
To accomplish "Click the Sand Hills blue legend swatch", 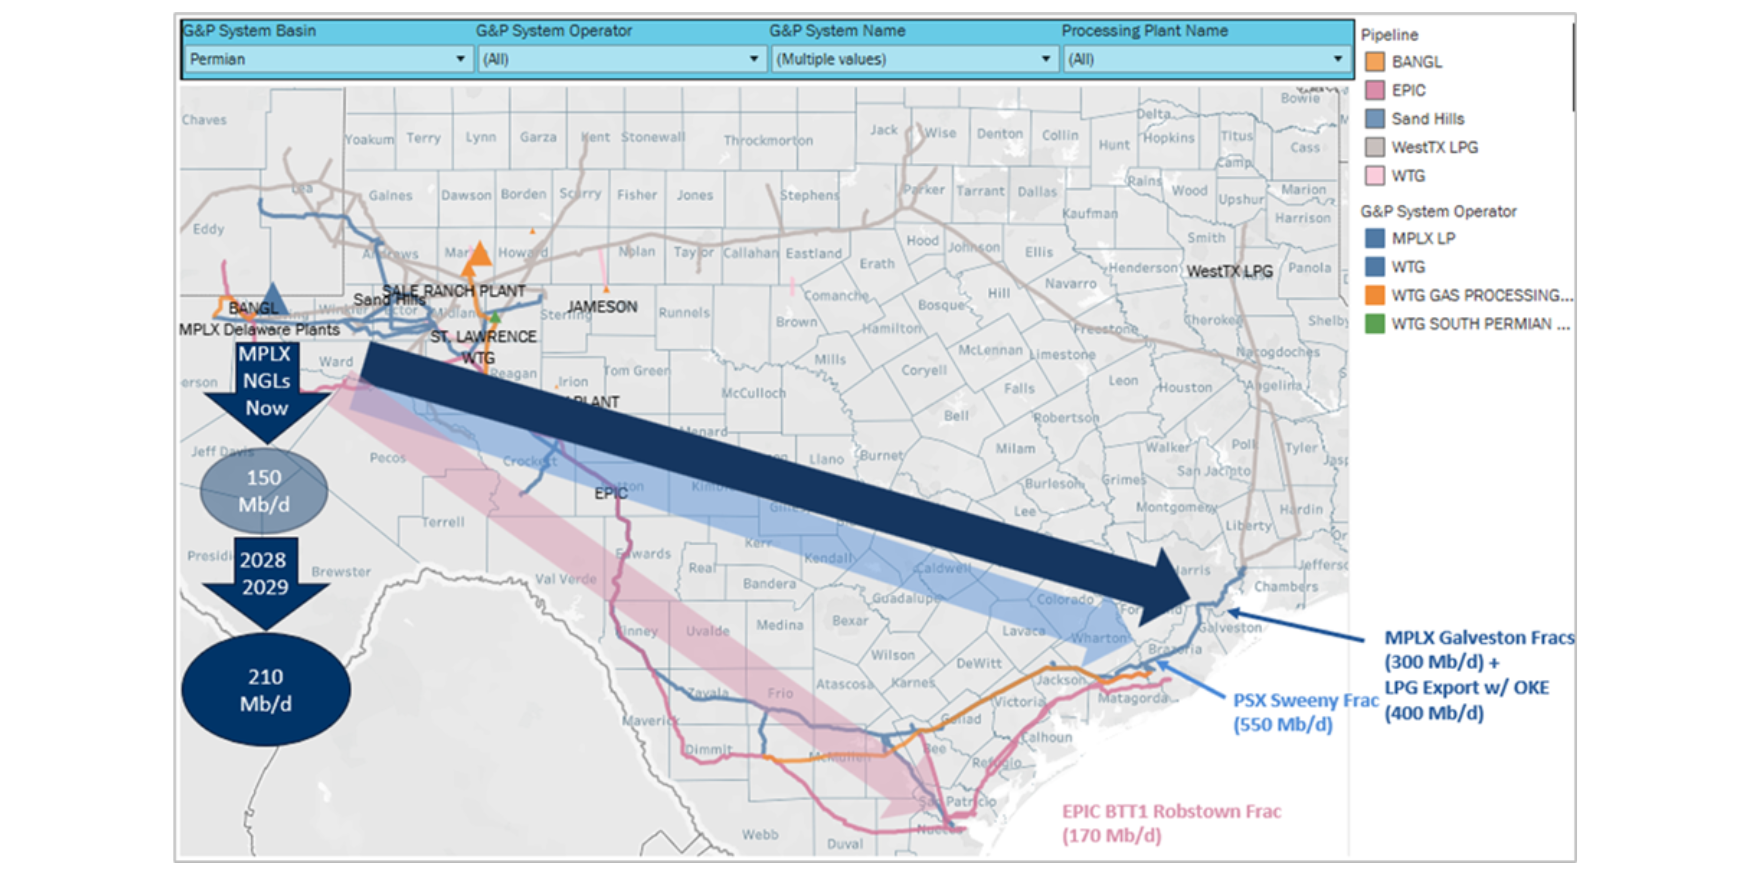I will coord(1375,118).
